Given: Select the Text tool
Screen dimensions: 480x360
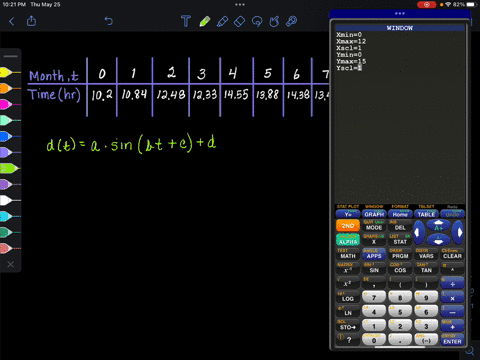Looking at the screenshot, I should click(186, 21).
